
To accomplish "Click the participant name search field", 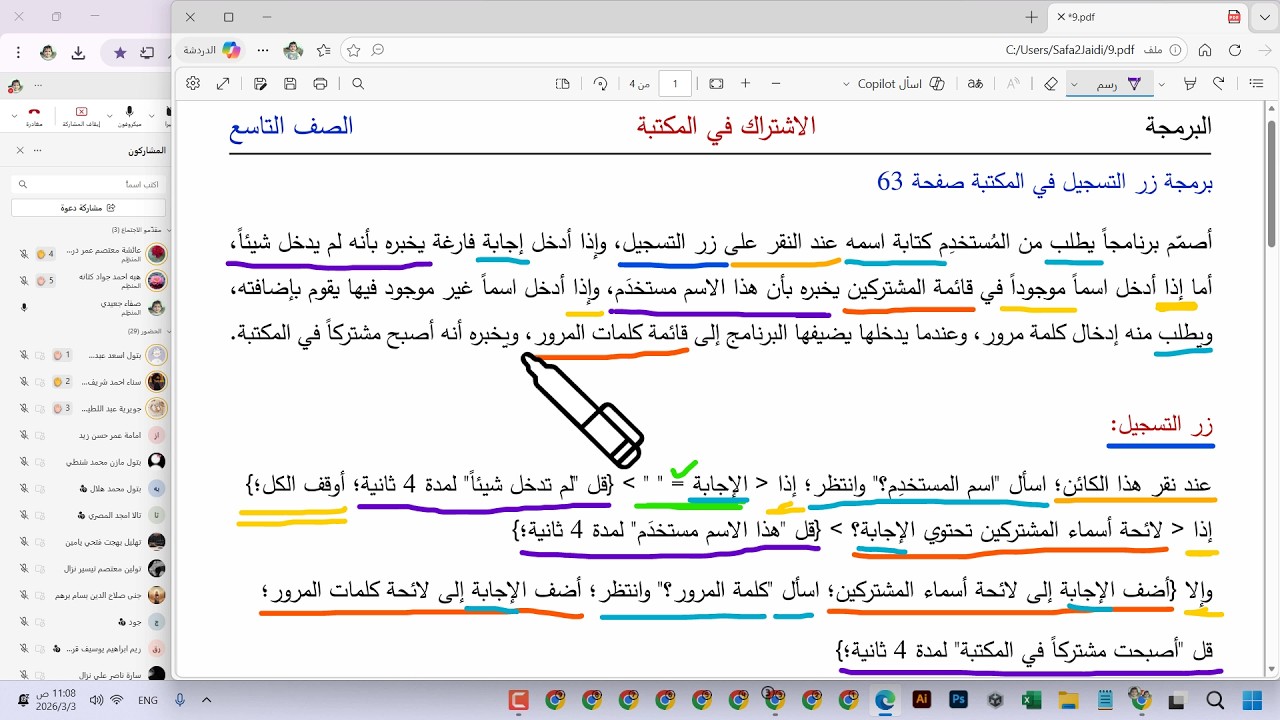I will click(88, 184).
